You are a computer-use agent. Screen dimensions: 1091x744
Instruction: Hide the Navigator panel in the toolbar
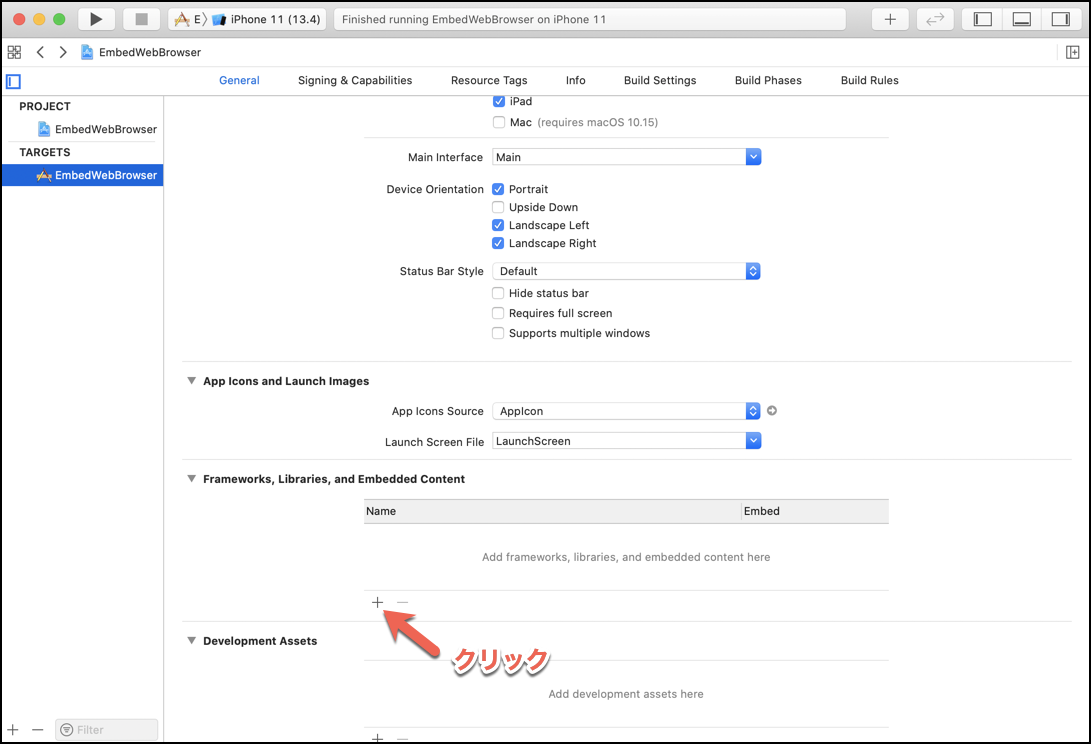pyautogui.click(x=982, y=19)
